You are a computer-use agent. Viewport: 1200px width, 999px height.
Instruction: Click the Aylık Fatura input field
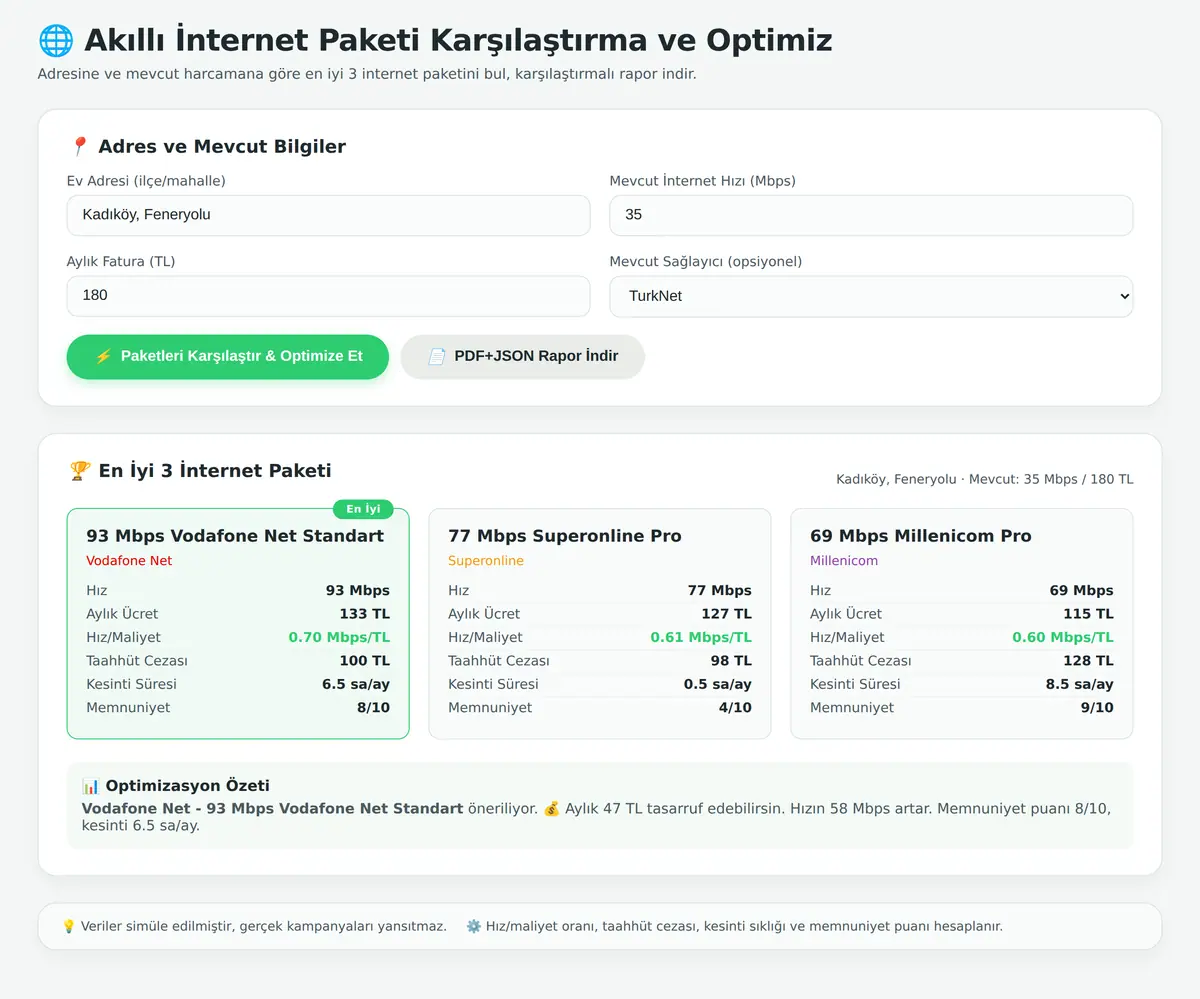click(328, 296)
